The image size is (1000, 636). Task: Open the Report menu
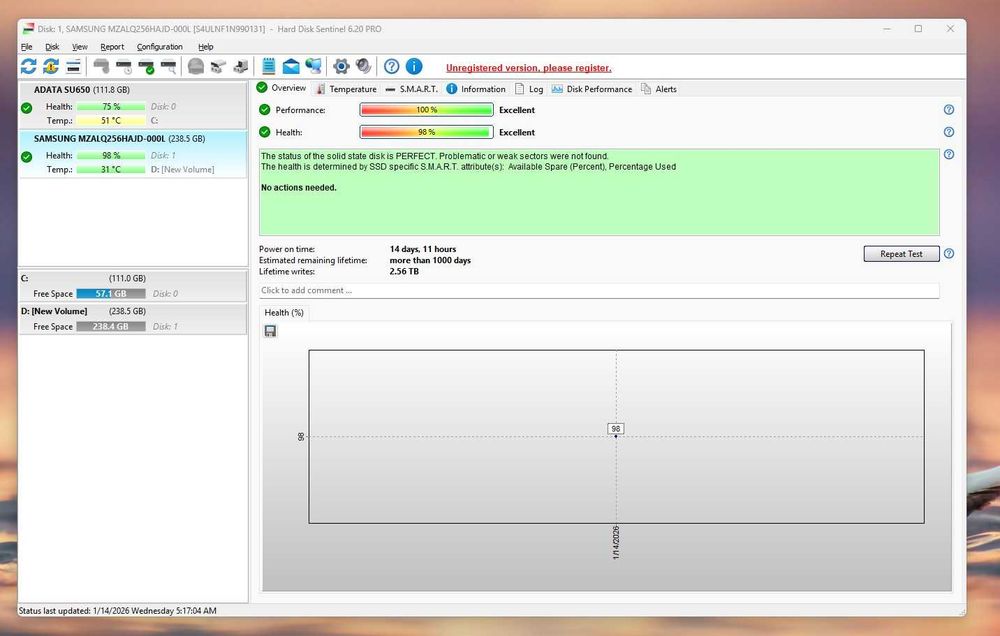pos(112,47)
